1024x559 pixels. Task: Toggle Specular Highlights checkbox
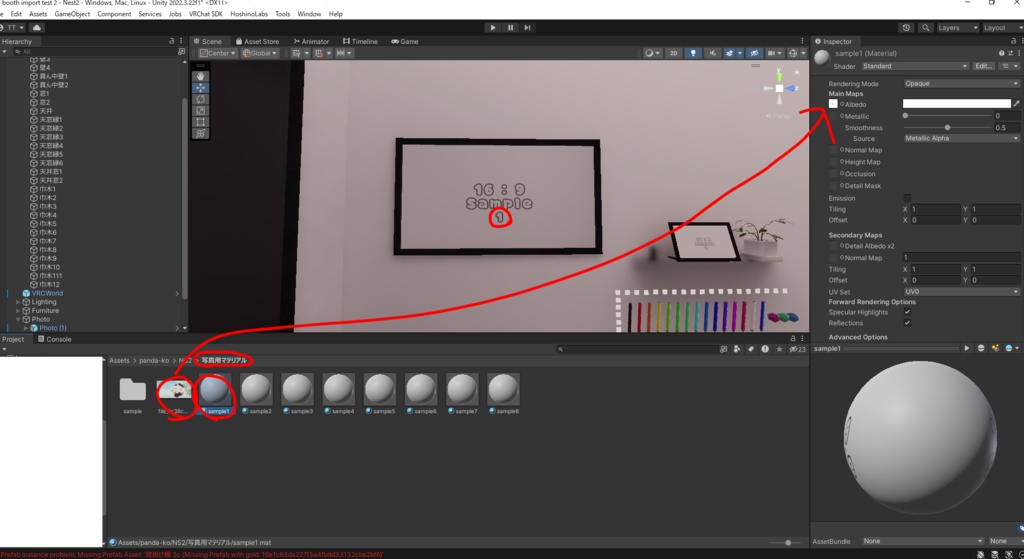click(x=907, y=312)
